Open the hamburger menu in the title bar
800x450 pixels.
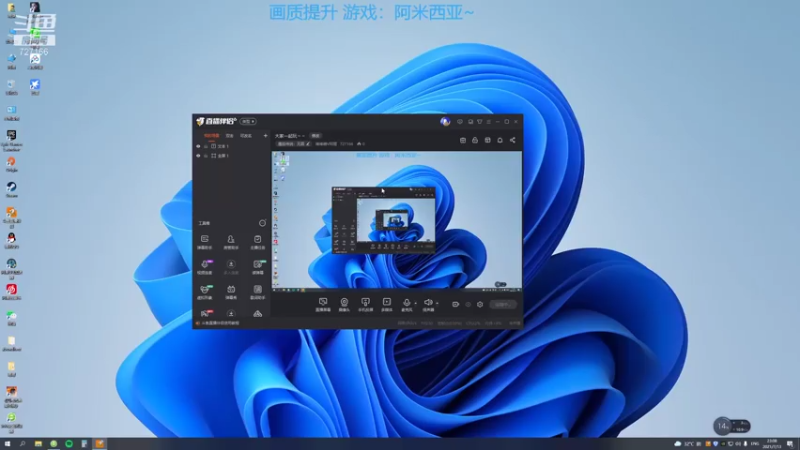tap(489, 121)
